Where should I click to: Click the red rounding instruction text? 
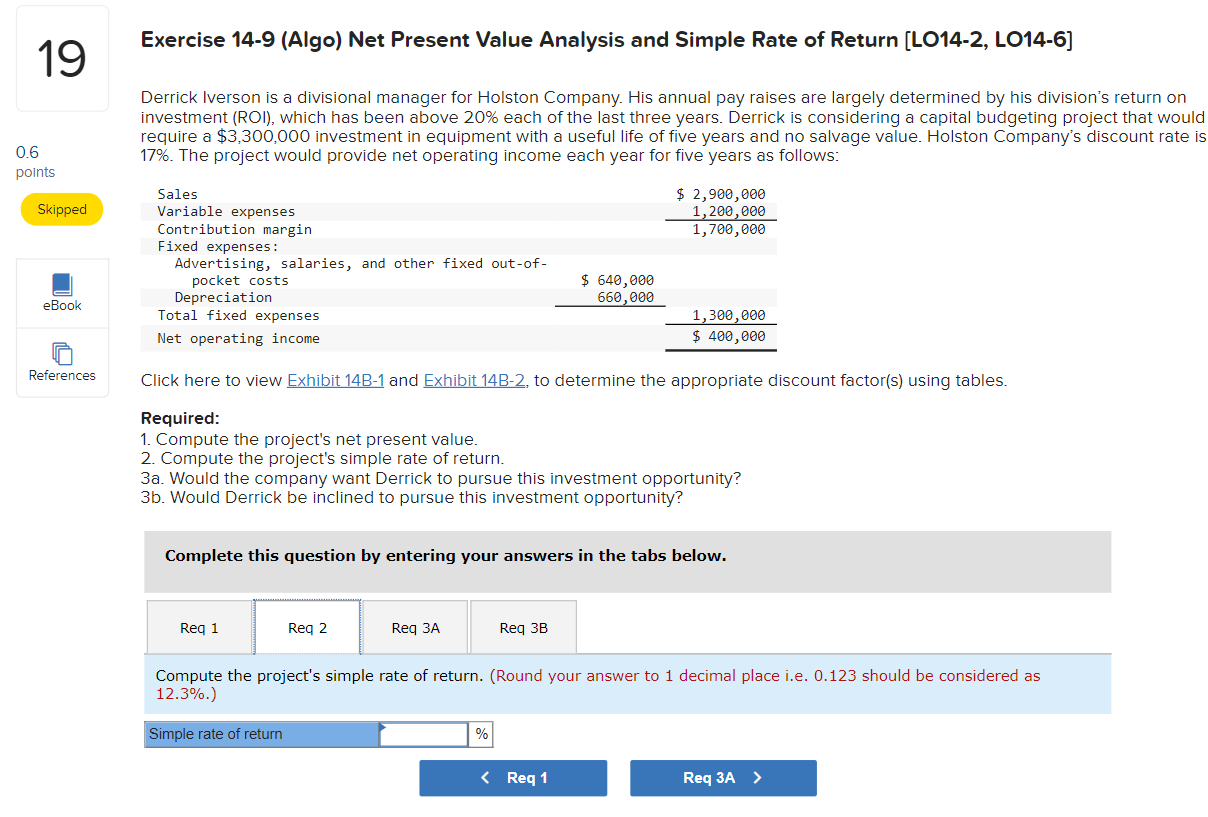pos(598,684)
